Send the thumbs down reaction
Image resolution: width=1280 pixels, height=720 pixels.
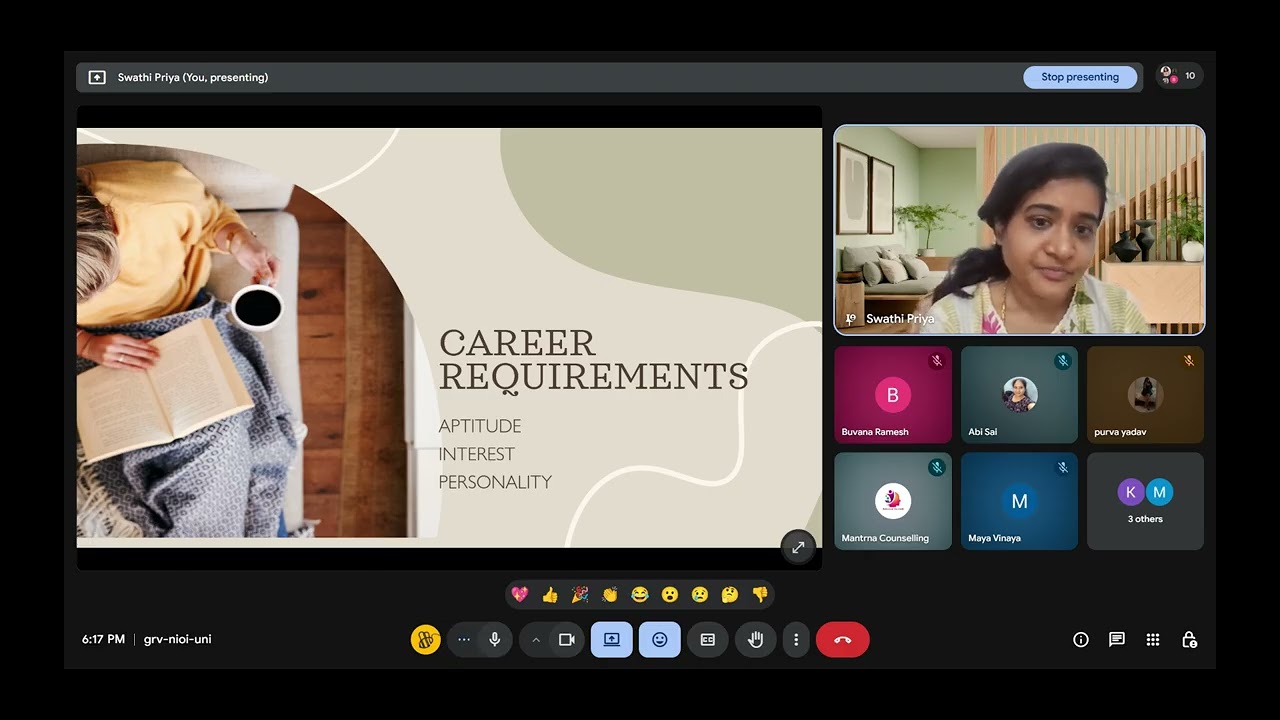[x=760, y=595]
